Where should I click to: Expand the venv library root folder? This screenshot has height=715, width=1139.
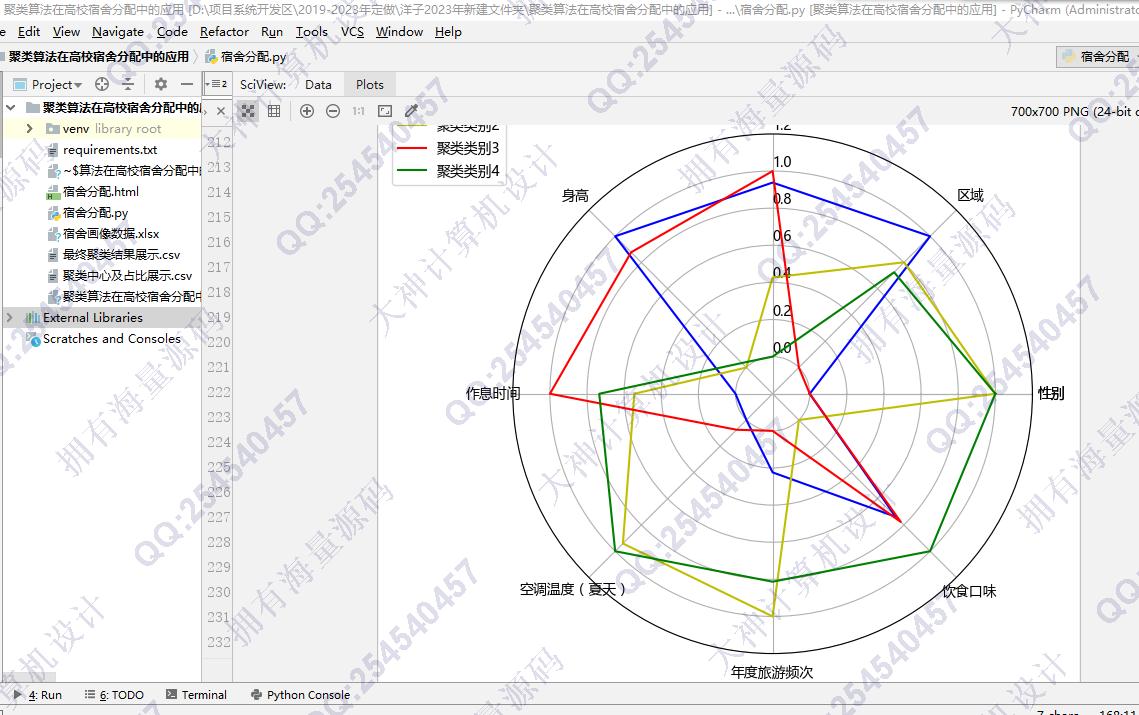point(29,129)
